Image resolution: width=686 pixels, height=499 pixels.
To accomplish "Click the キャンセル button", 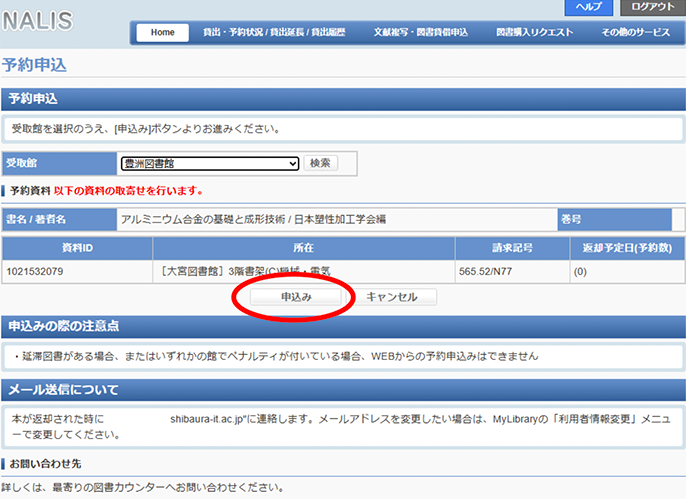I will pyautogui.click(x=392, y=297).
